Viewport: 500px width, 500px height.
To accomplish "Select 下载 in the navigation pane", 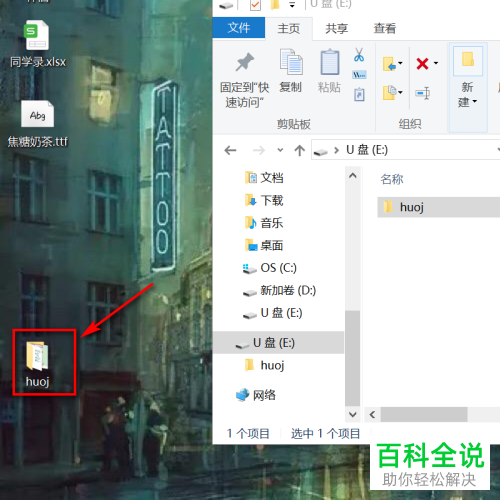I will coord(264,200).
